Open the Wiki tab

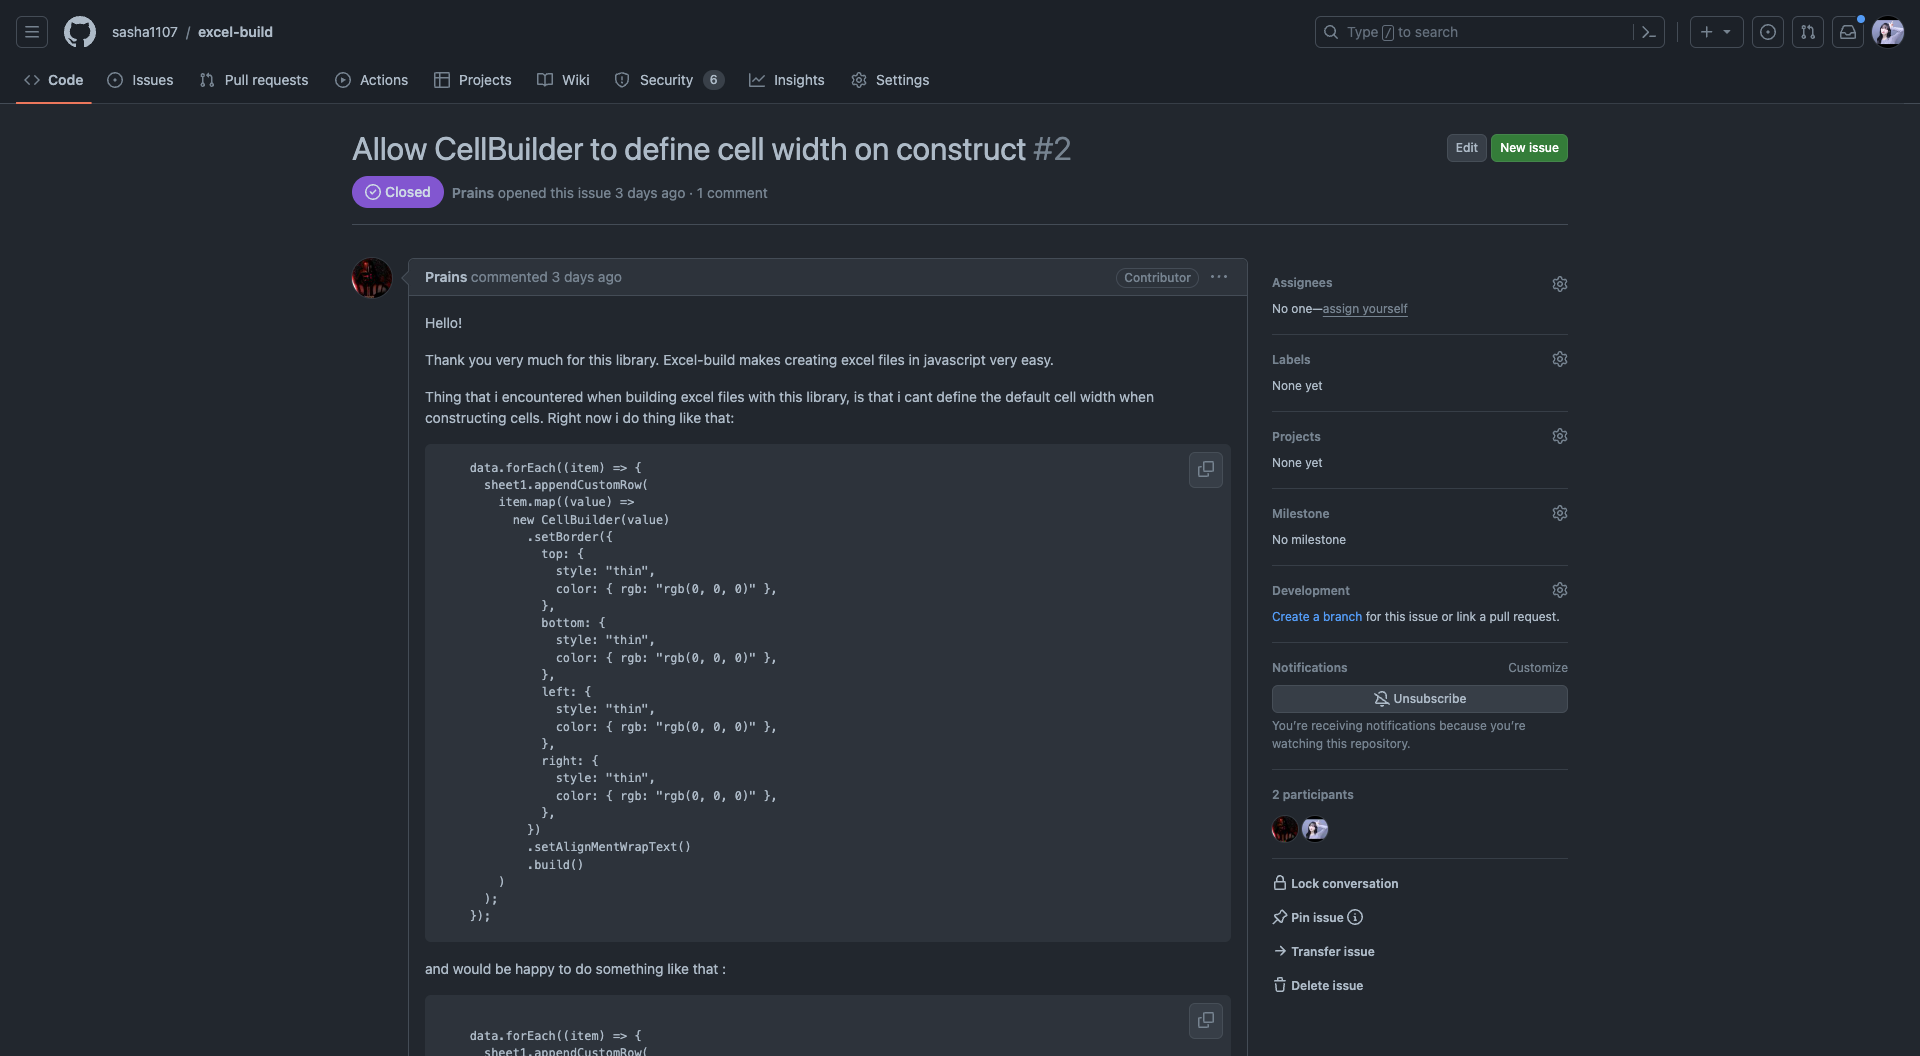[563, 80]
